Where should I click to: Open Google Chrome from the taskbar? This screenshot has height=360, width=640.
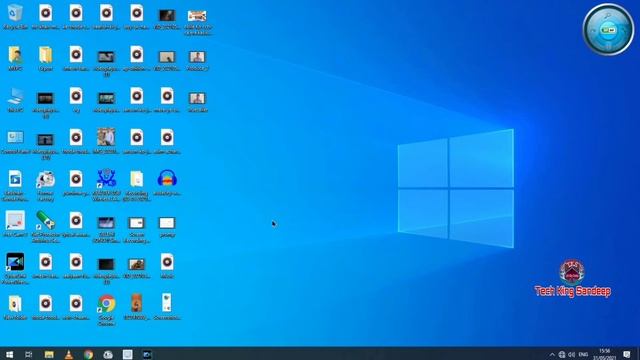tap(88, 354)
